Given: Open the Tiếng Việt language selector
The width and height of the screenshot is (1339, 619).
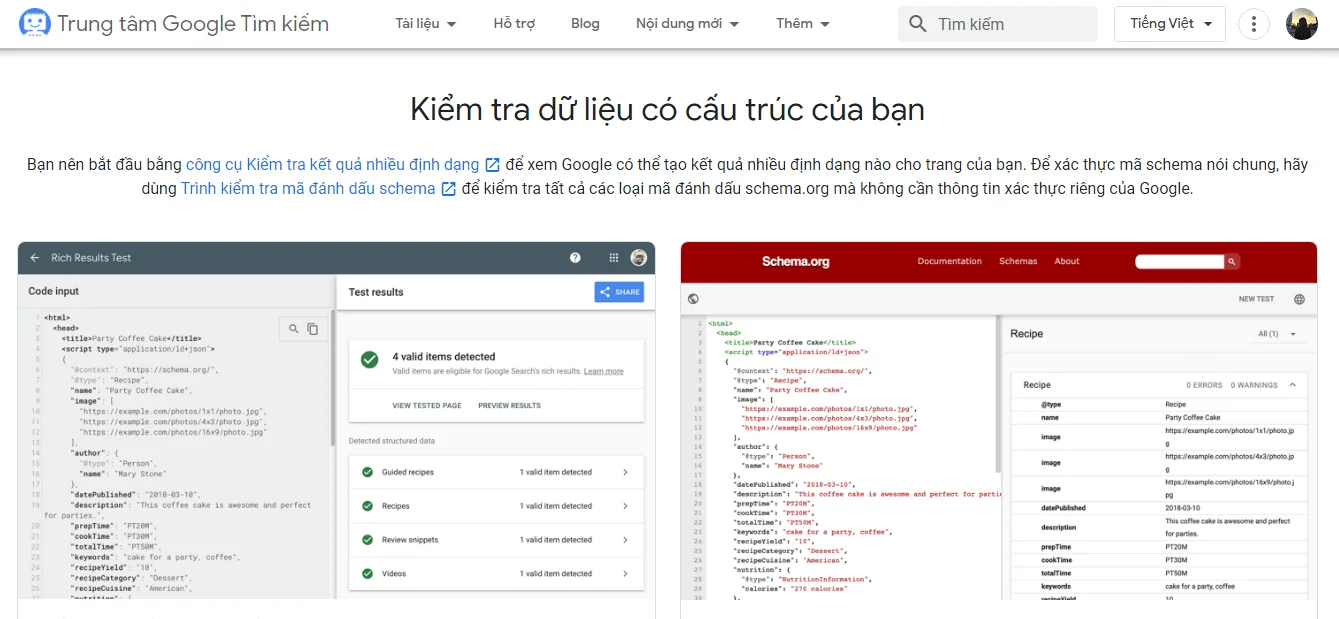Looking at the screenshot, I should coord(1169,24).
